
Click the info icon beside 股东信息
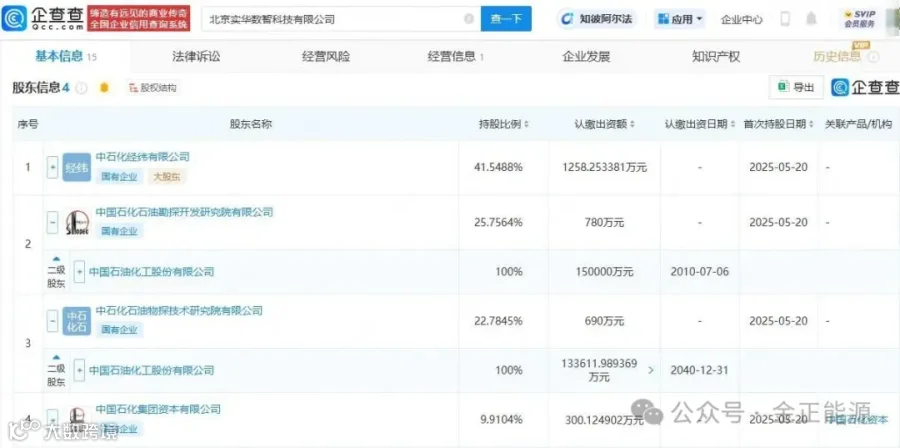82,88
